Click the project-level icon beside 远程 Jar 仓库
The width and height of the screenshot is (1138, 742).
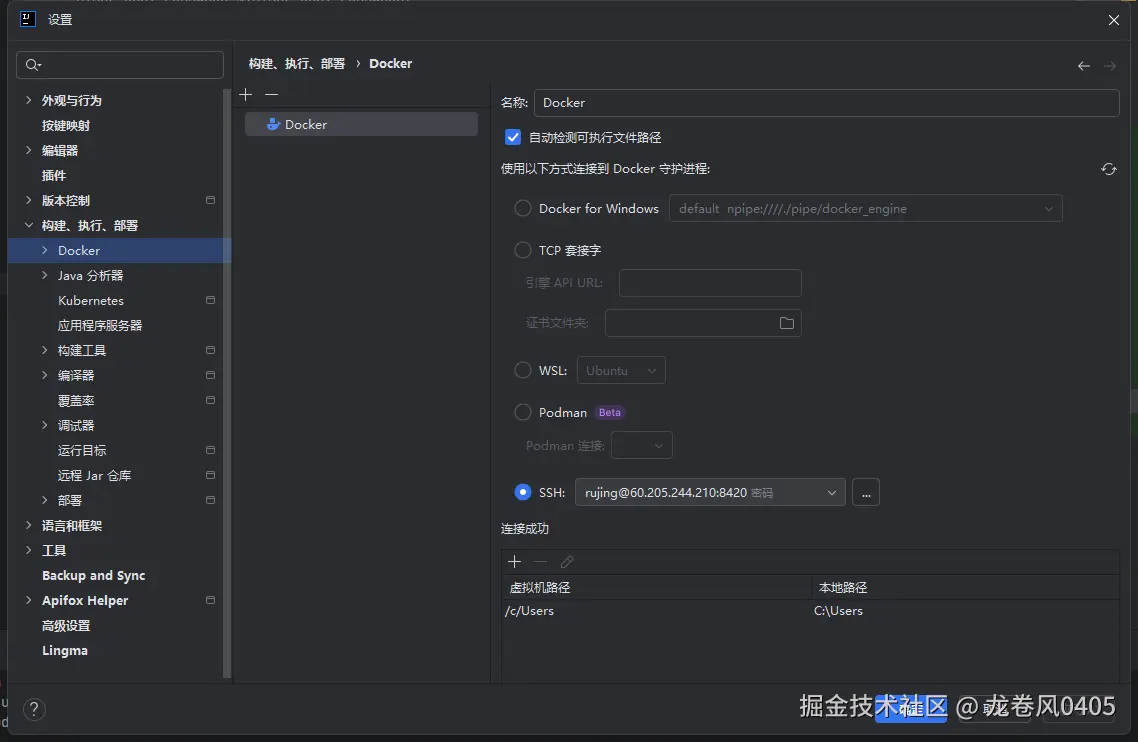[x=210, y=476]
